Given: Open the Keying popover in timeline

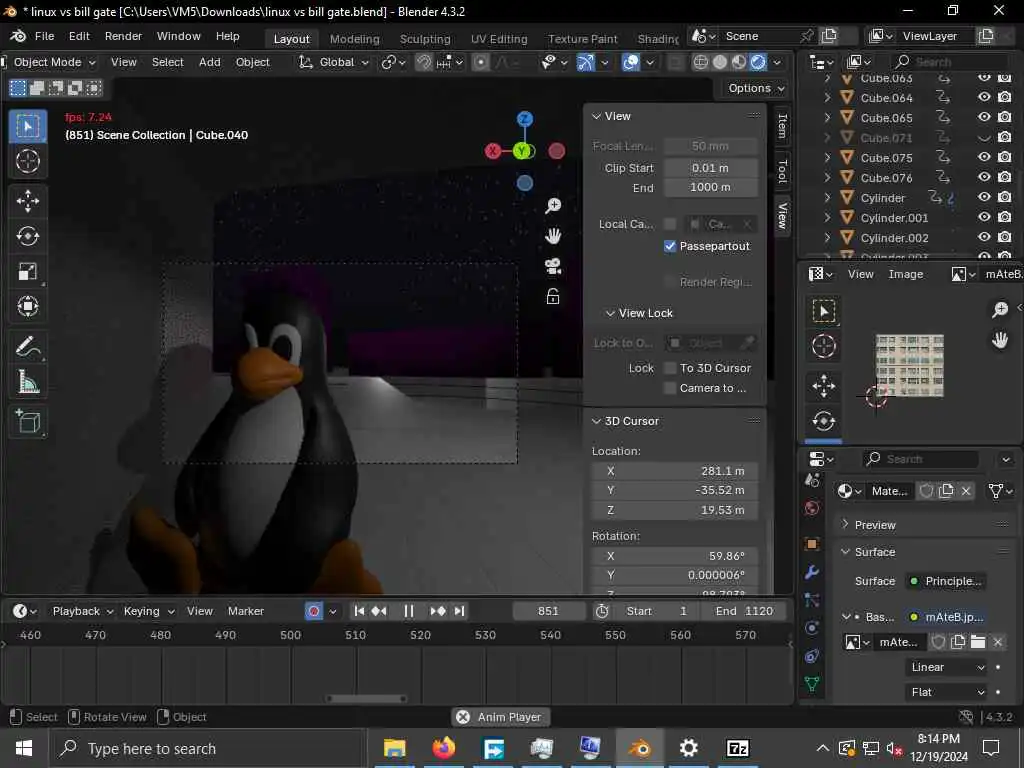Looking at the screenshot, I should tap(148, 611).
